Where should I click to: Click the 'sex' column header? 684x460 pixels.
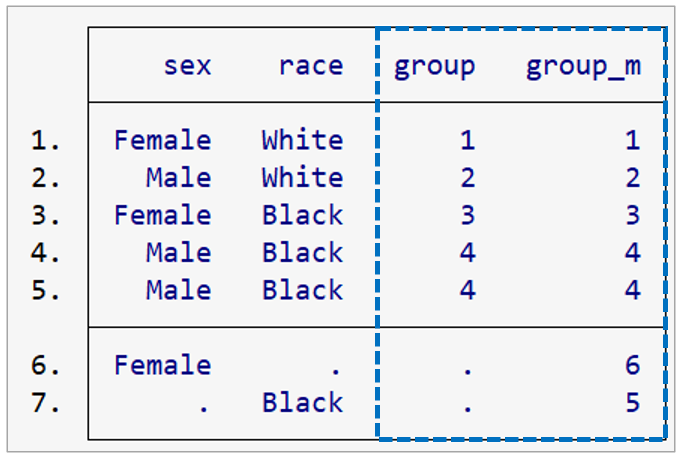pos(187,66)
